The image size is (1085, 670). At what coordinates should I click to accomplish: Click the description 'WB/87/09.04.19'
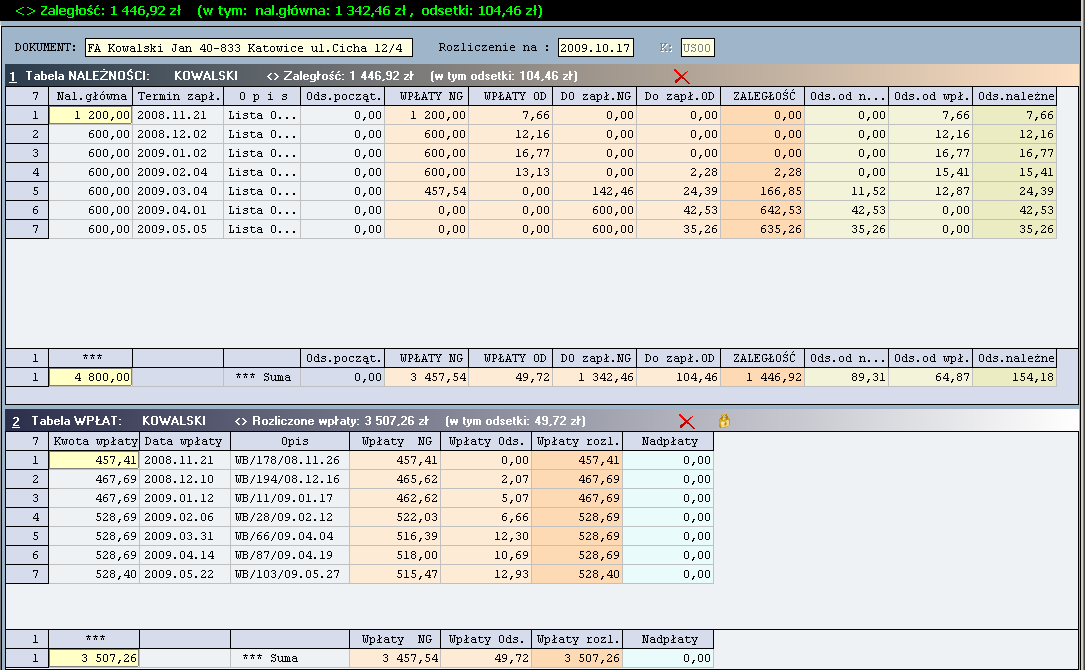(x=291, y=555)
